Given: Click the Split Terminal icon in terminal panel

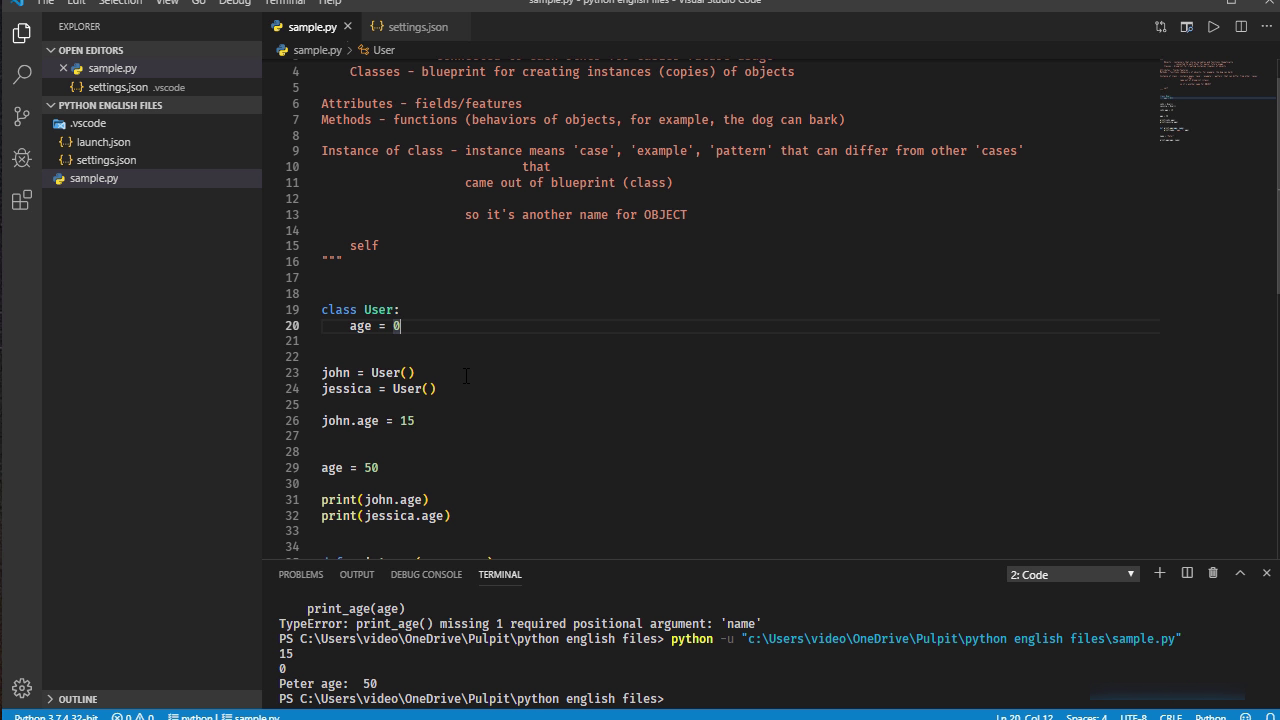Looking at the screenshot, I should point(1187,573).
